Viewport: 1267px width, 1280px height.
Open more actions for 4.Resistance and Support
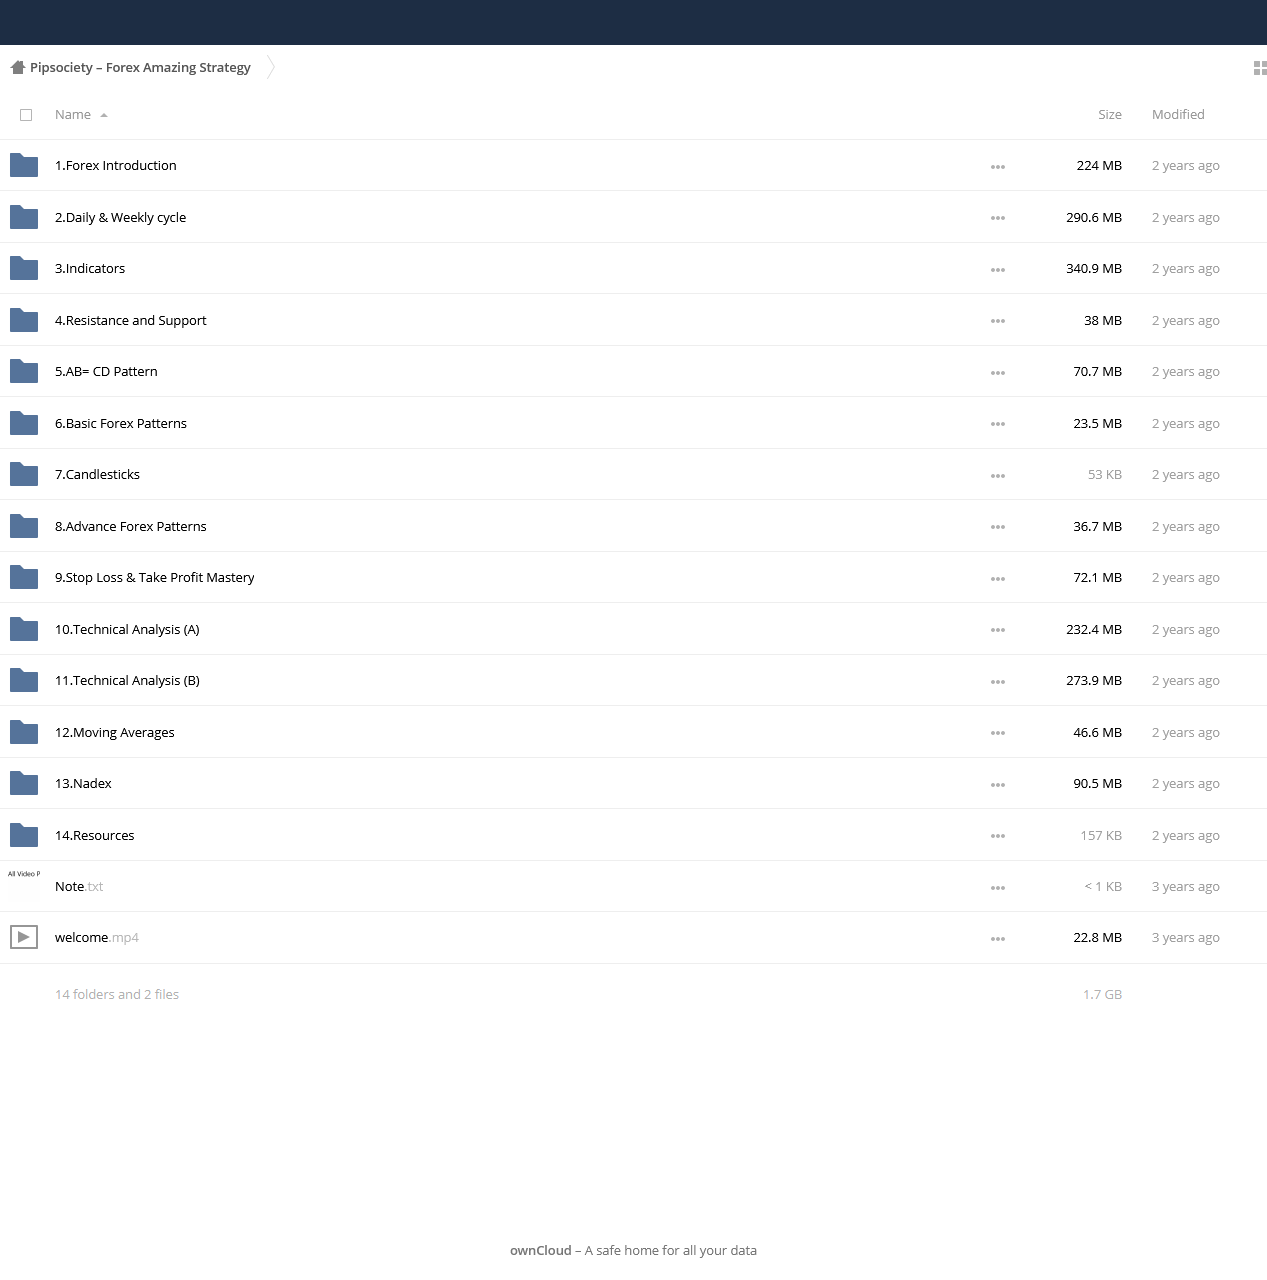[x=998, y=321]
